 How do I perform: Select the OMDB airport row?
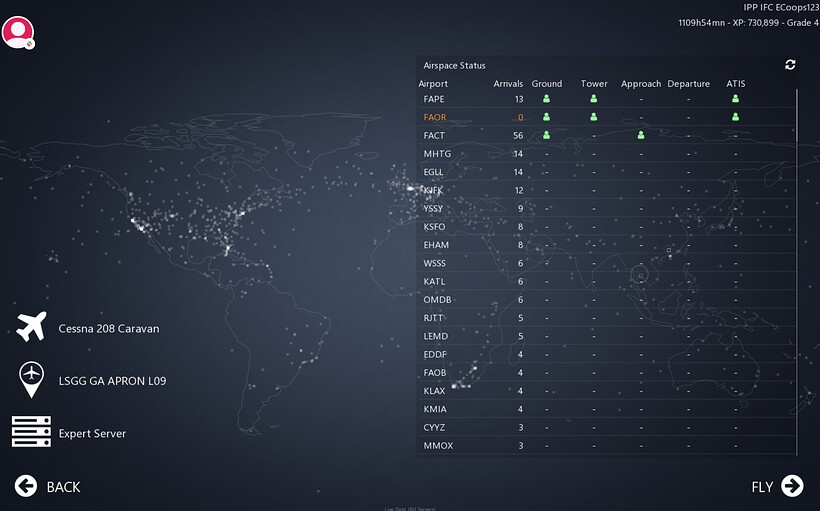coord(607,300)
